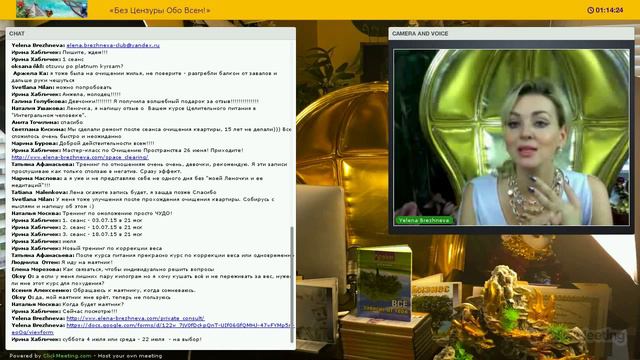The width and height of the screenshot is (640, 360).
Task: Click the elapsed timer 01:14:24
Action: coord(609,10)
